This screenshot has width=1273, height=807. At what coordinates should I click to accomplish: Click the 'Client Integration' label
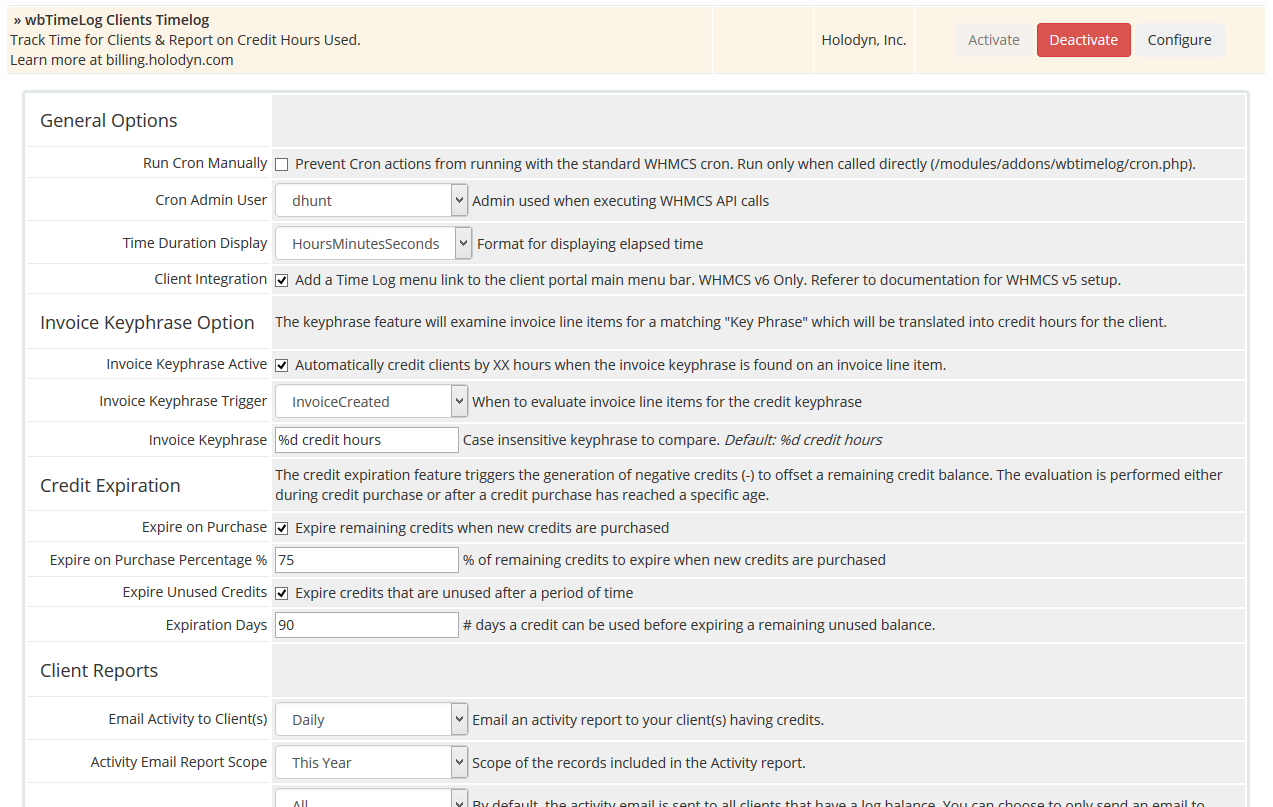(x=211, y=279)
